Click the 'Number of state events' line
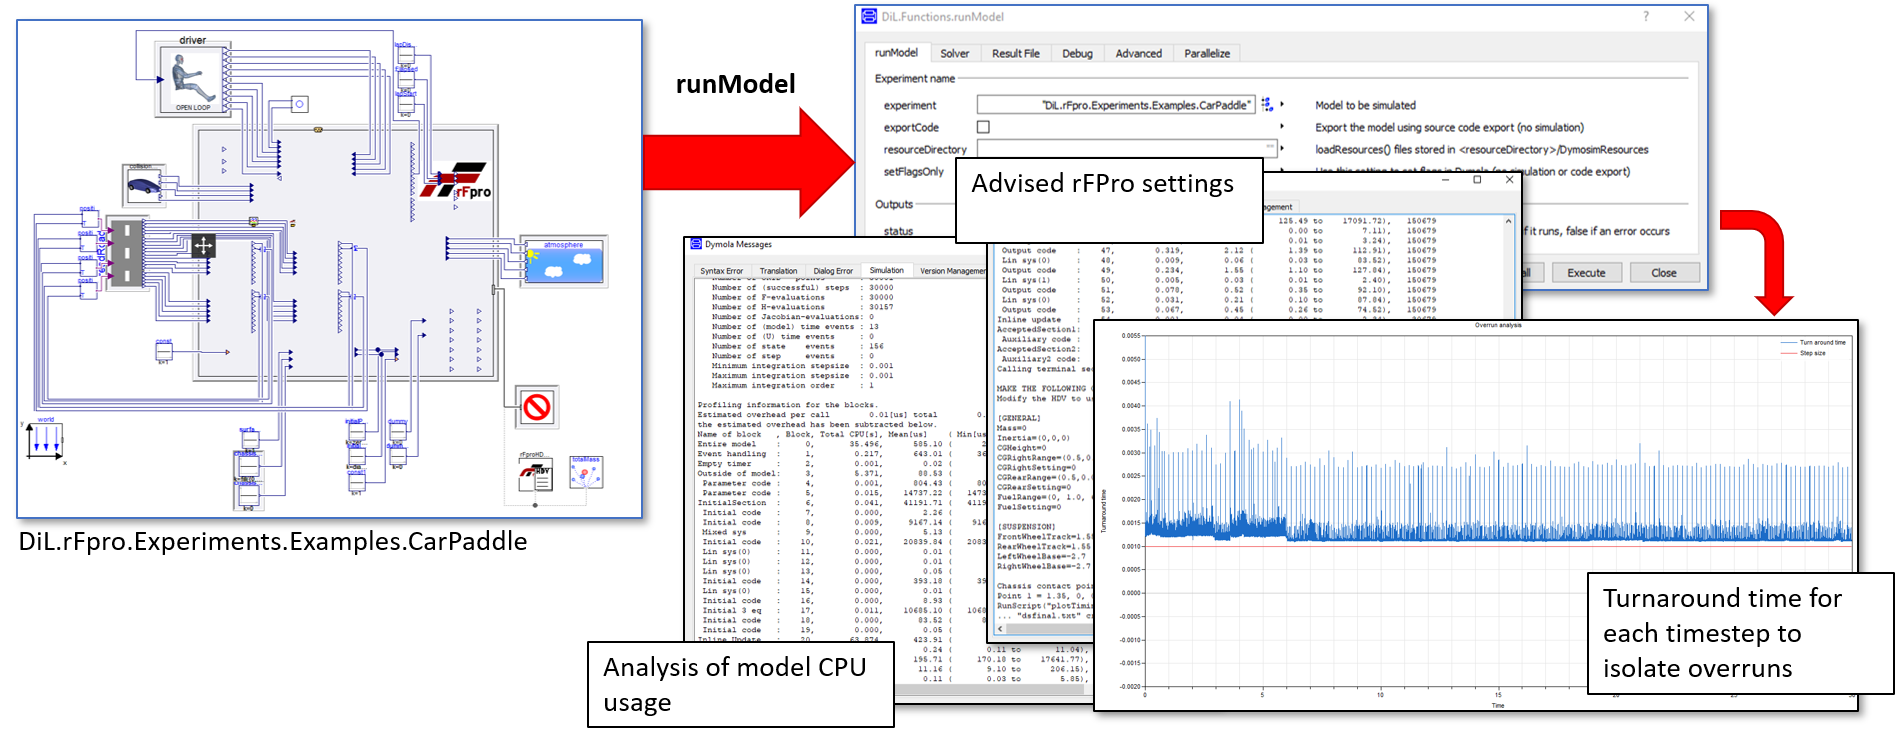The height and width of the screenshot is (737, 1895). (x=797, y=346)
